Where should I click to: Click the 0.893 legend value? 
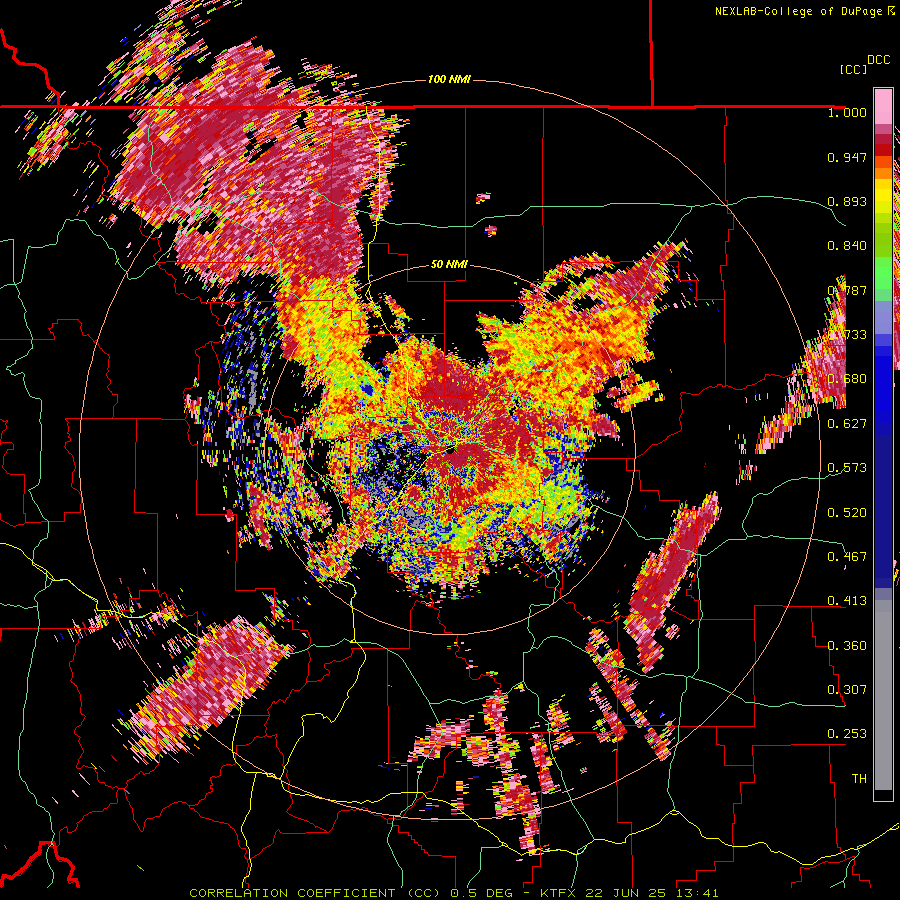847,201
